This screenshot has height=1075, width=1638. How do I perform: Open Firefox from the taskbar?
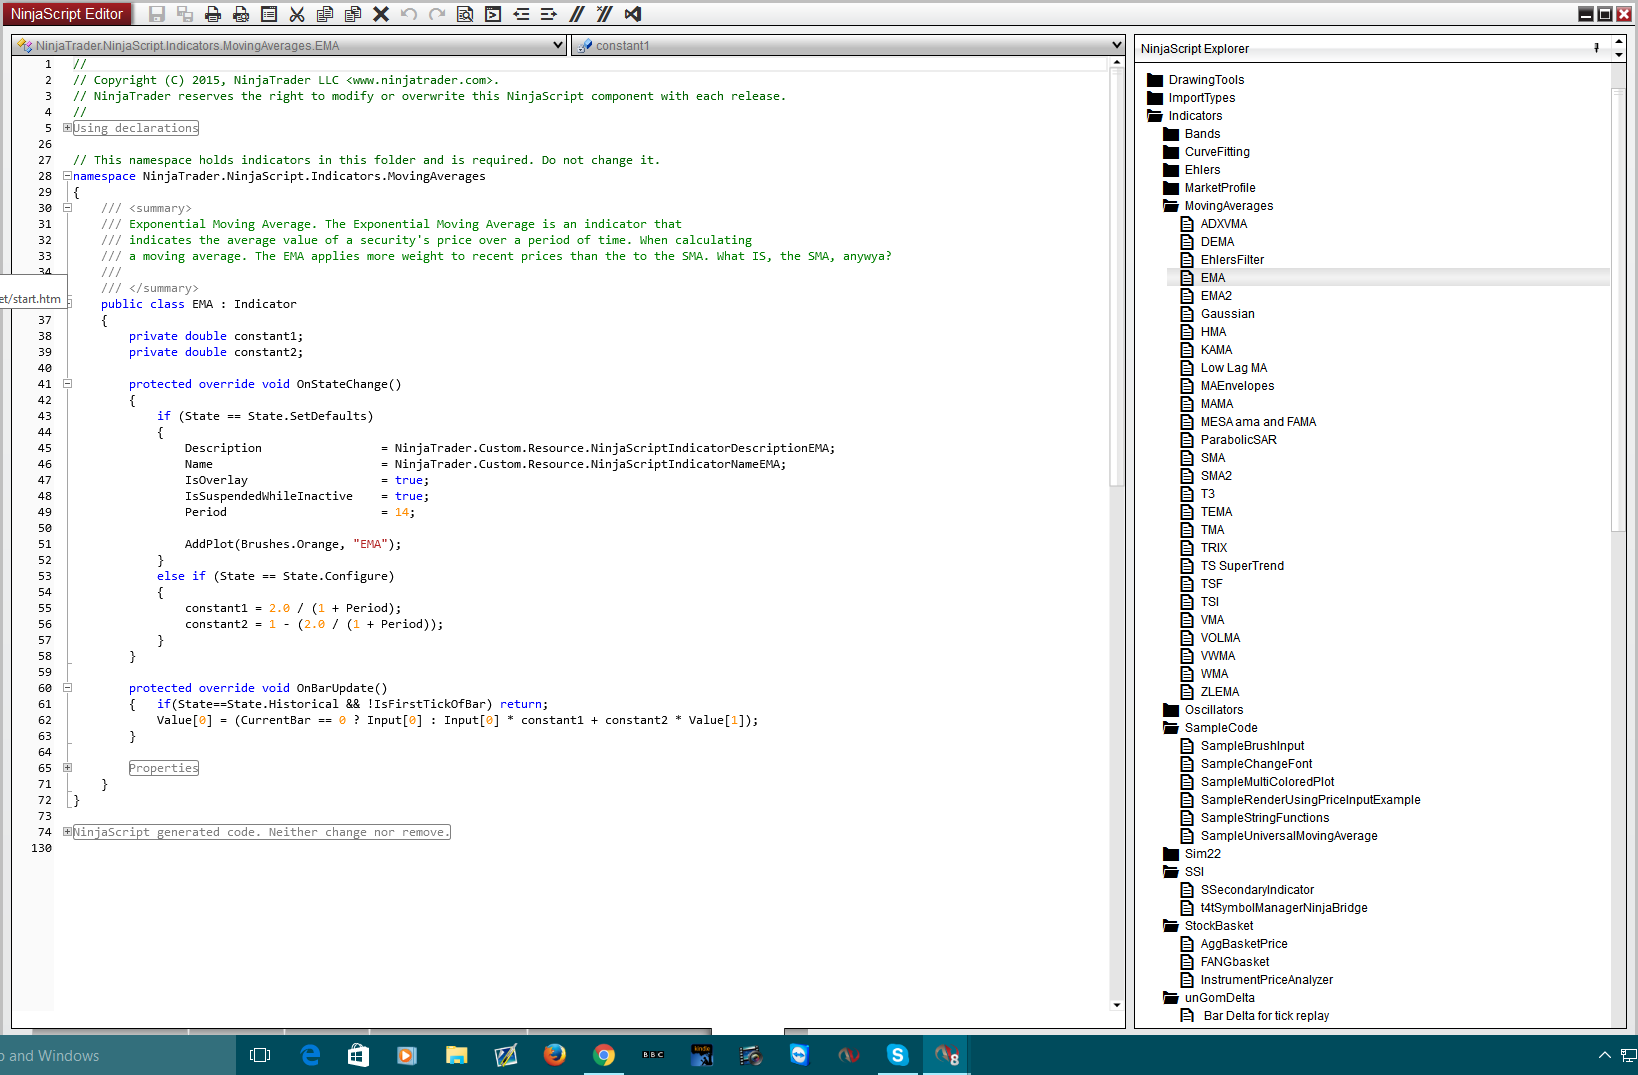coord(554,1055)
